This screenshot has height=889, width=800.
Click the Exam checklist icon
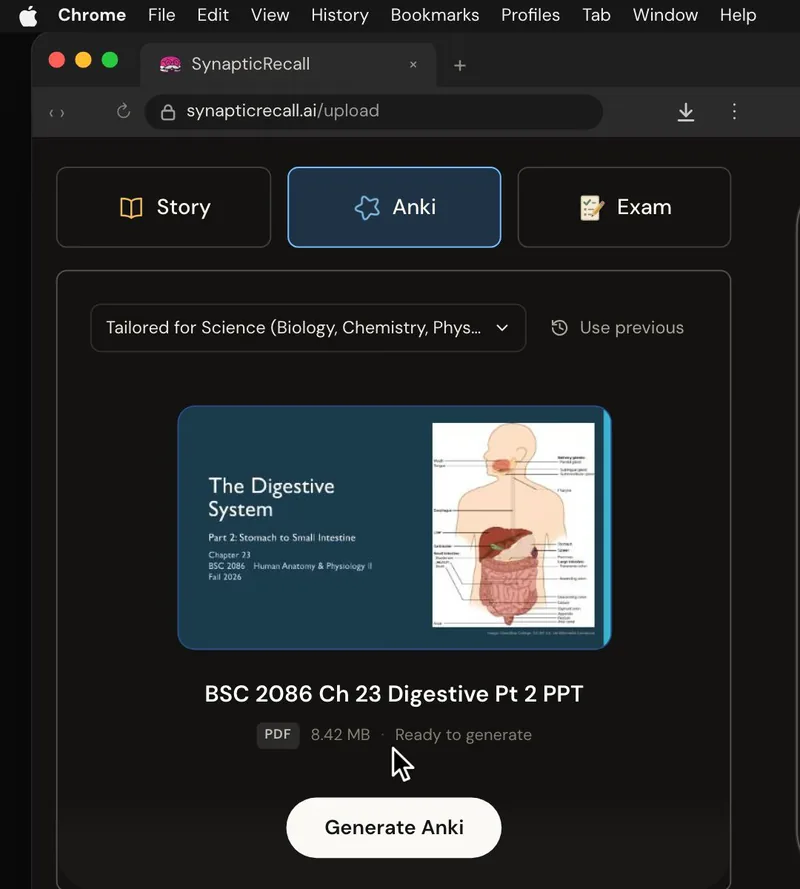[x=592, y=208]
